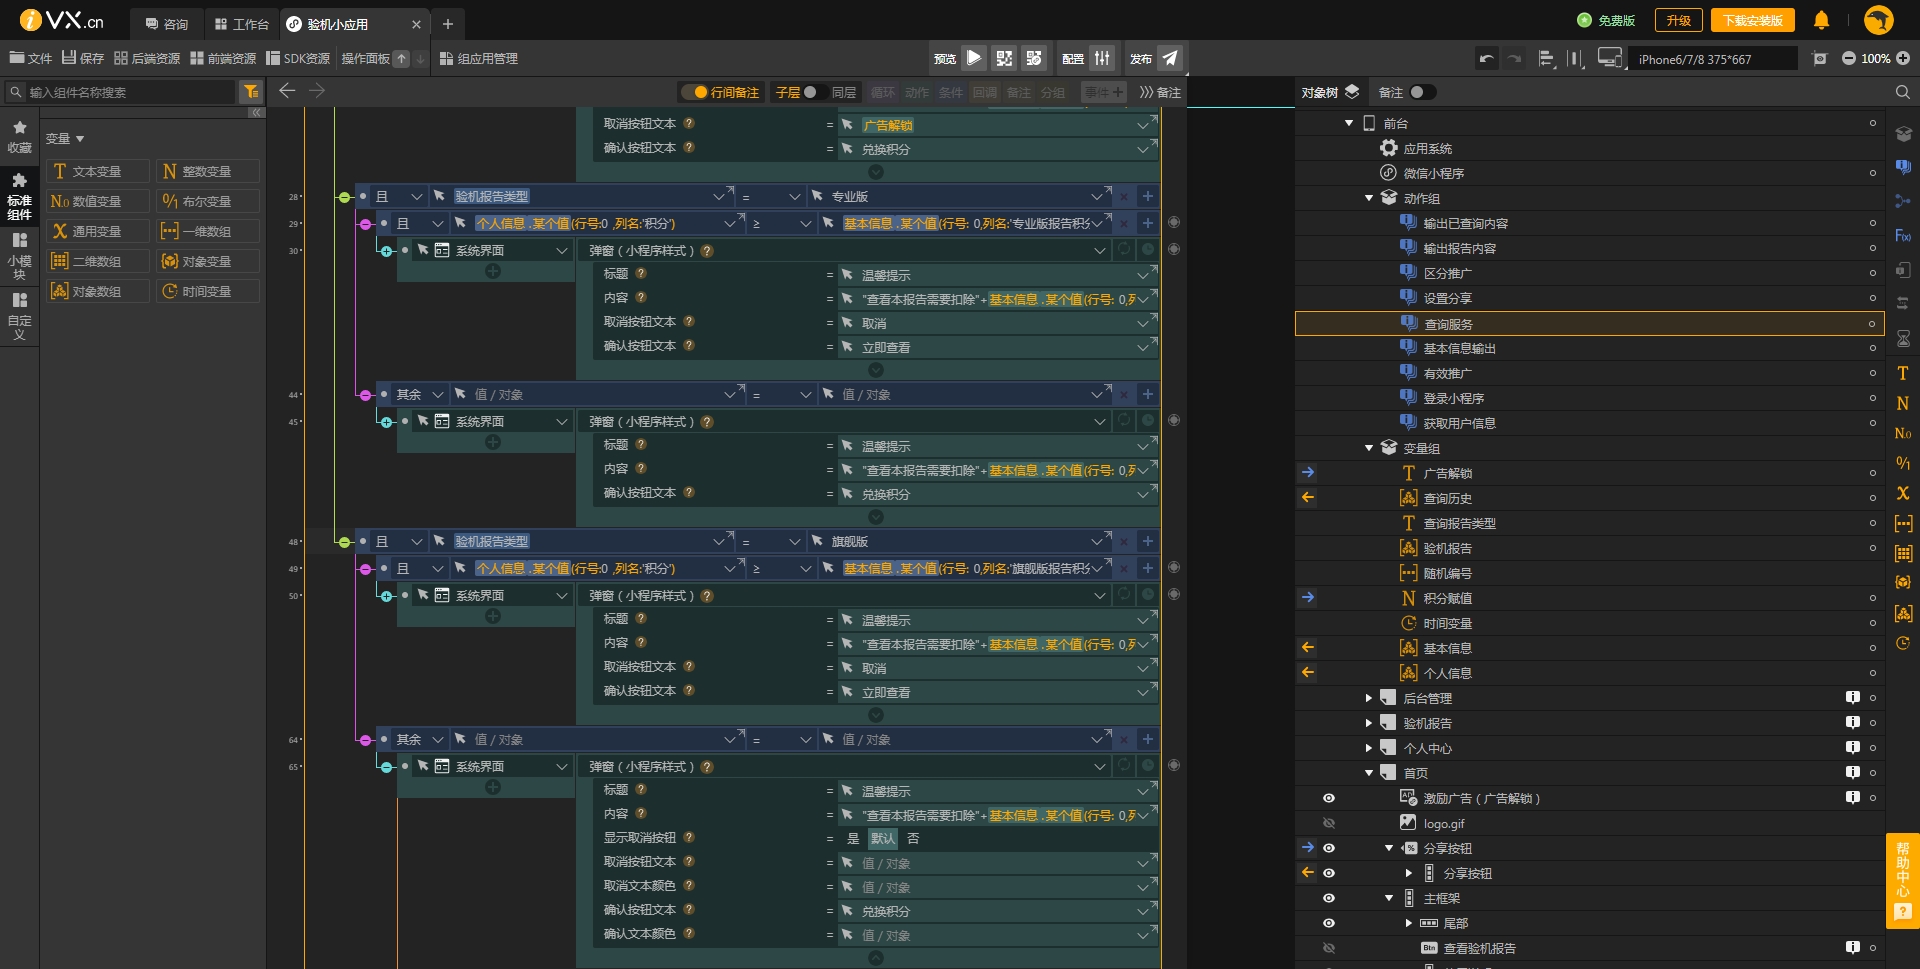Viewport: 1920px width, 969px height.
Task: Open a new tab with plus button
Action: [448, 24]
